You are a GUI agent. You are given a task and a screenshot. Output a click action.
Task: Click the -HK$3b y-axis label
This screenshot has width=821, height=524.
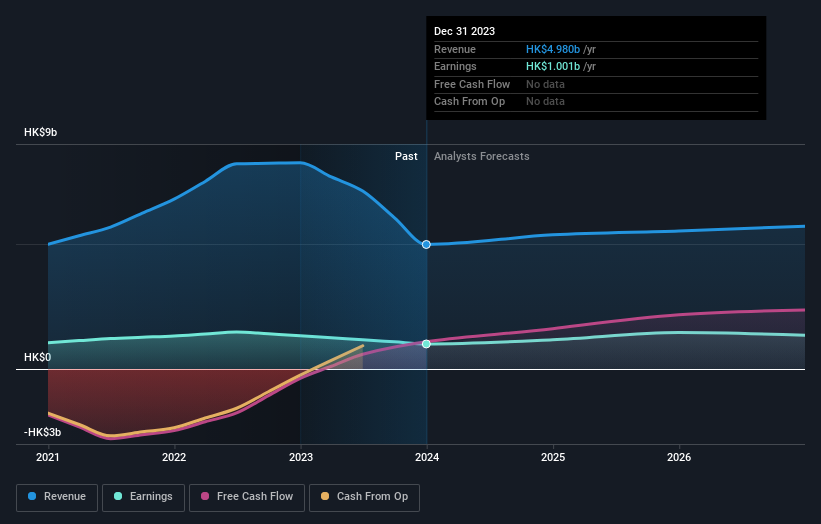pyautogui.click(x=42, y=432)
